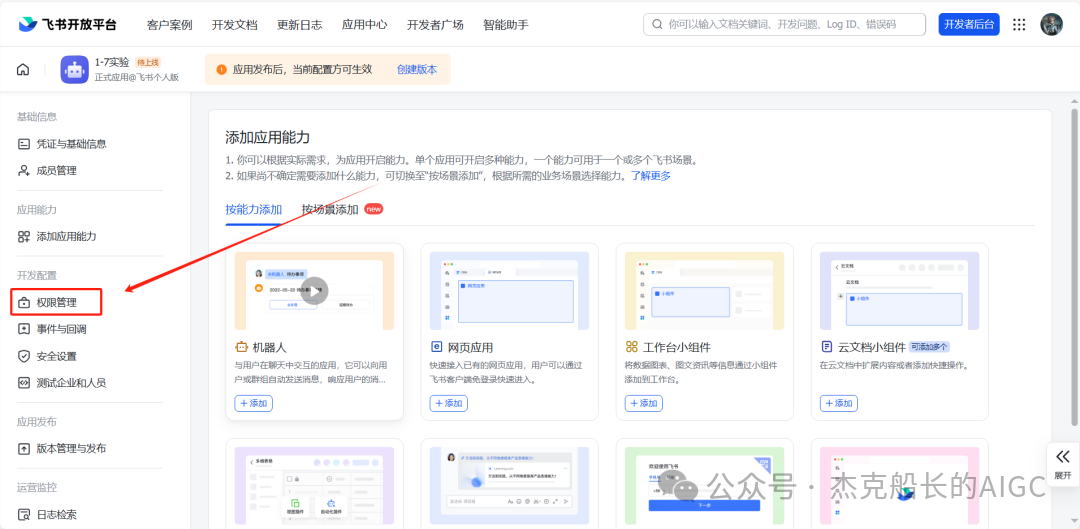
Task: Open 应用中心 in top navigation
Action: (364, 25)
